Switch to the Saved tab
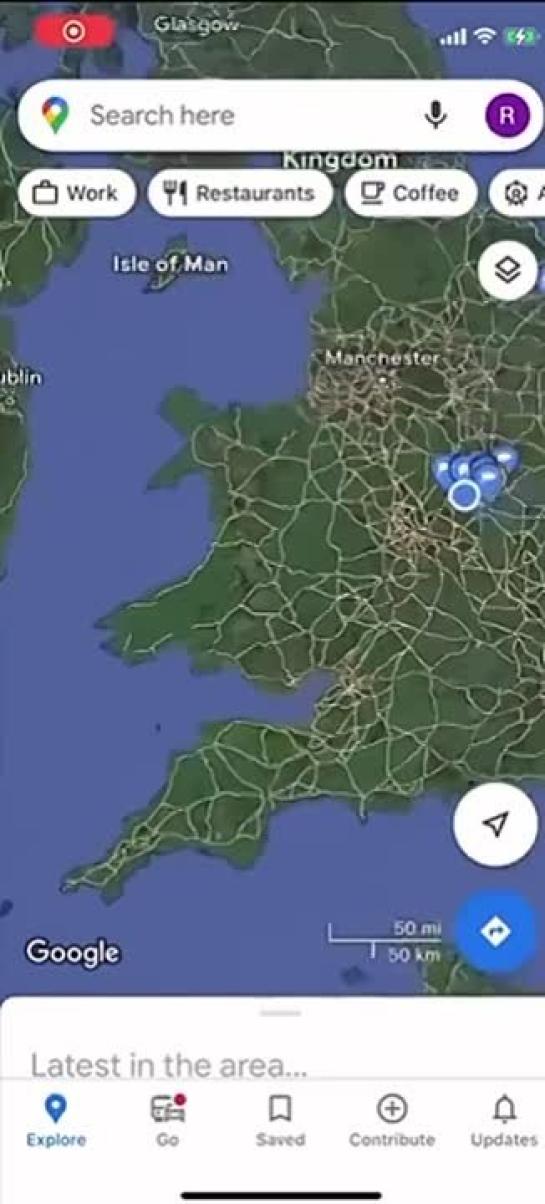 point(280,1120)
